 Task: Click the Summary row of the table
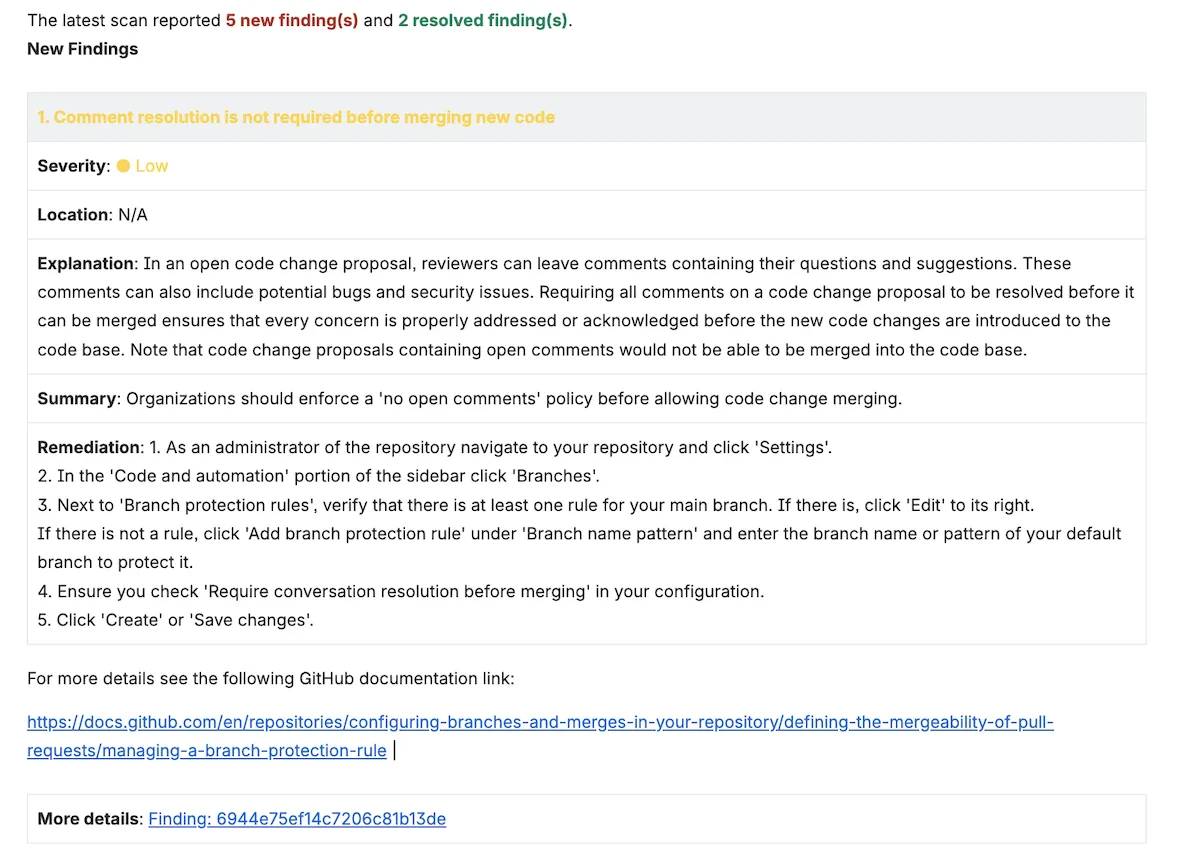469,398
